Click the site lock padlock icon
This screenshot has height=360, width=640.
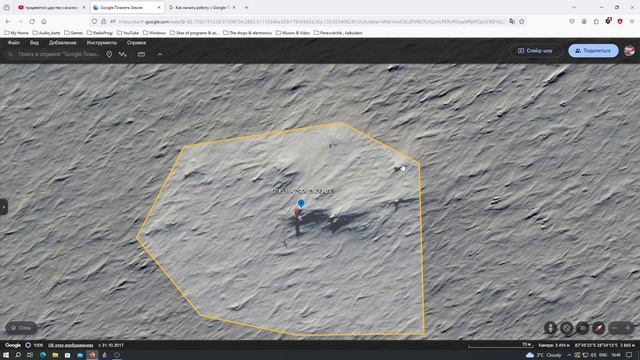pos(104,21)
